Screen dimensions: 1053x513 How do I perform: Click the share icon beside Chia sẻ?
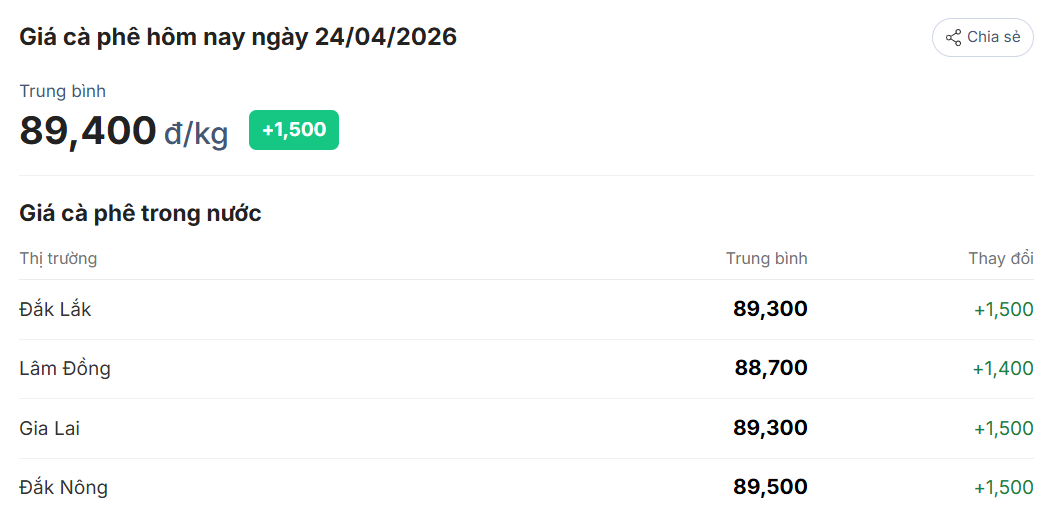953,37
